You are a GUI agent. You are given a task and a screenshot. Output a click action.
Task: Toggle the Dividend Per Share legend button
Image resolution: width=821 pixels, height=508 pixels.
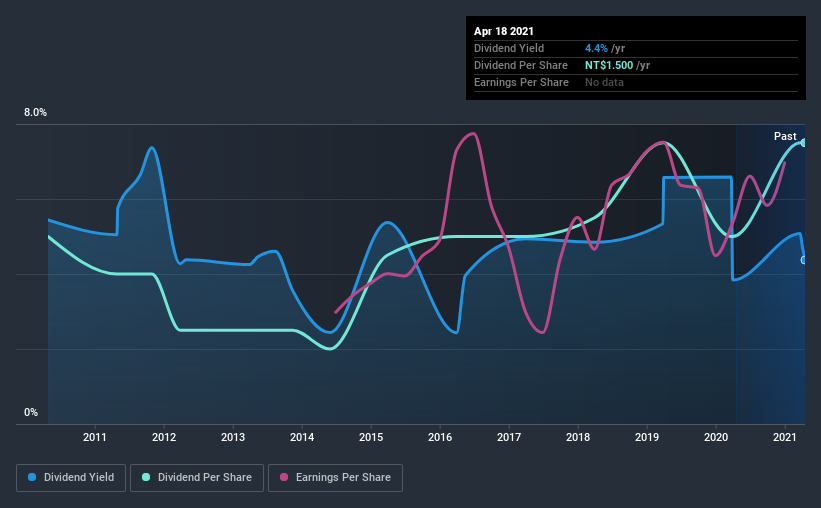pyautogui.click(x=197, y=478)
